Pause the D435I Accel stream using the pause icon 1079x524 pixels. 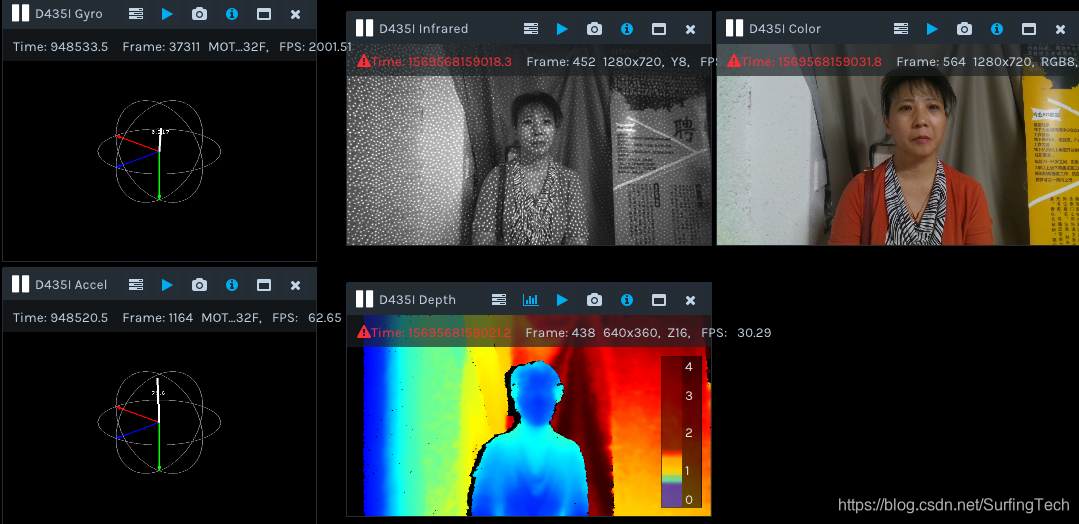coord(20,284)
